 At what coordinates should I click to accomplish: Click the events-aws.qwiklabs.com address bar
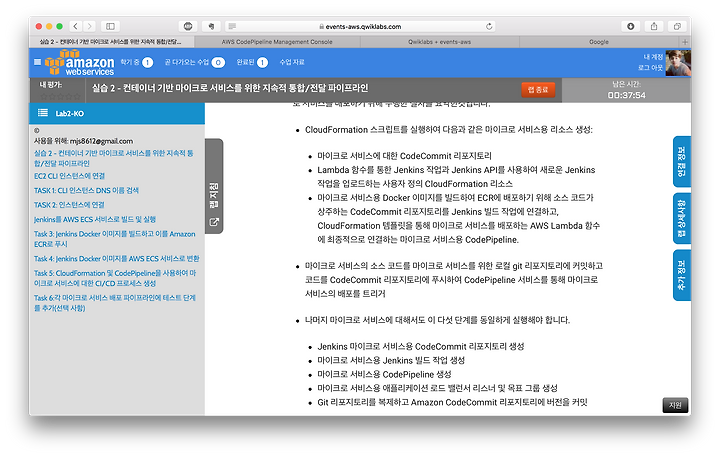pos(361,26)
